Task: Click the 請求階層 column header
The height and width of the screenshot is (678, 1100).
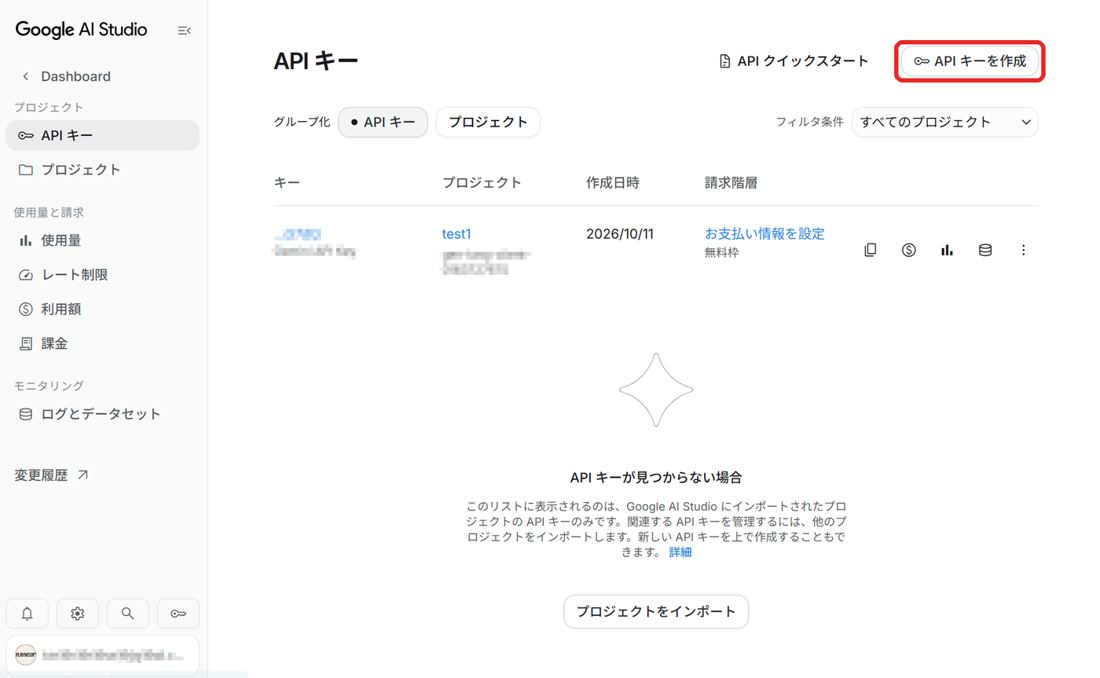Action: [731, 182]
